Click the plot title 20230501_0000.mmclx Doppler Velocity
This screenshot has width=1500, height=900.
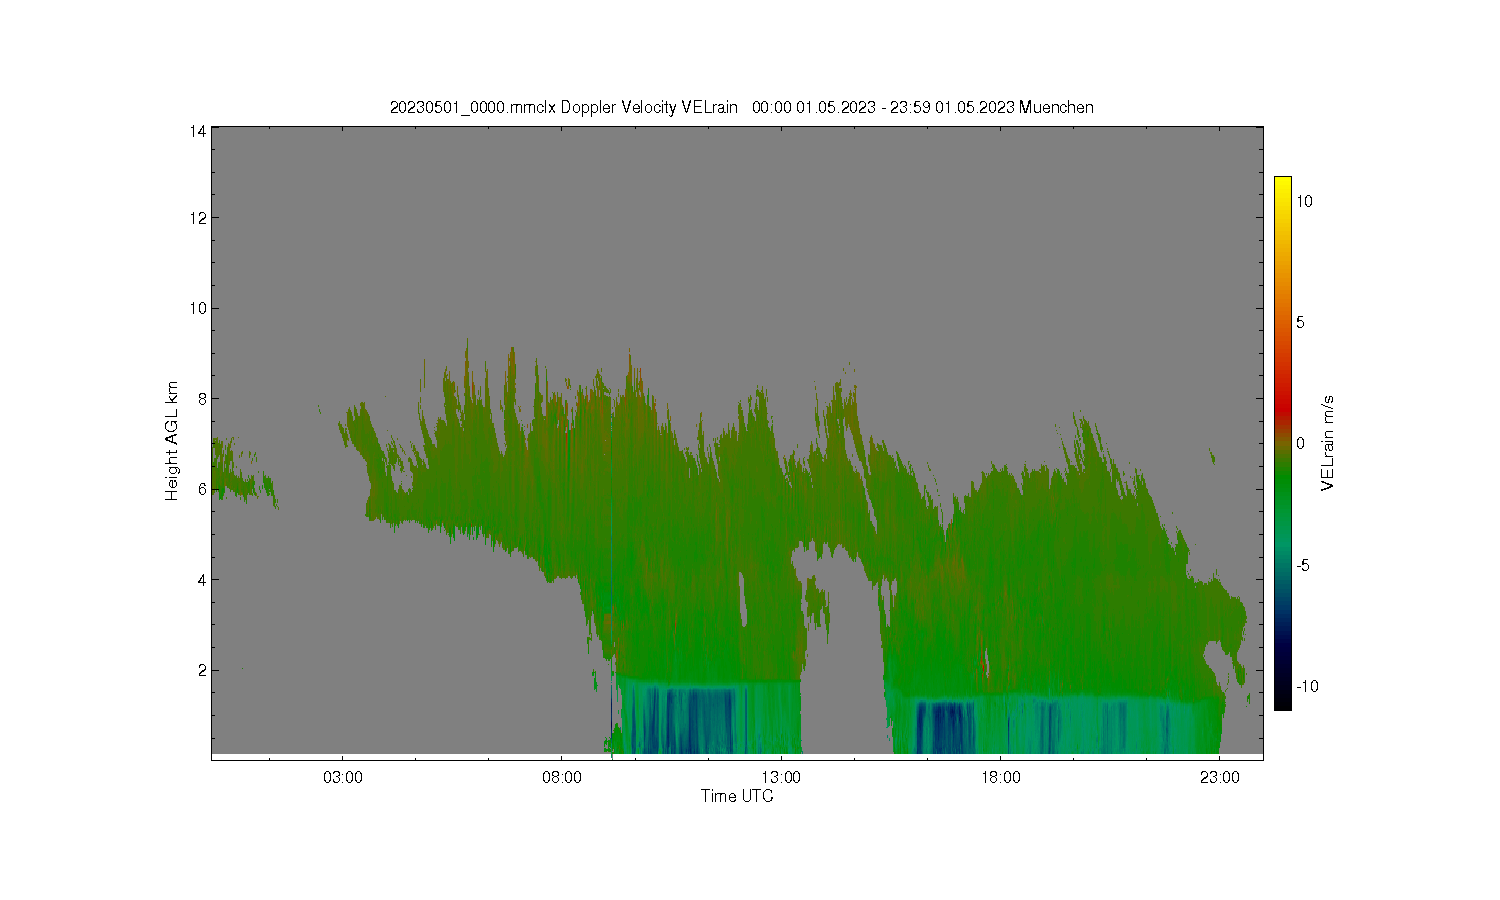[x=741, y=107]
